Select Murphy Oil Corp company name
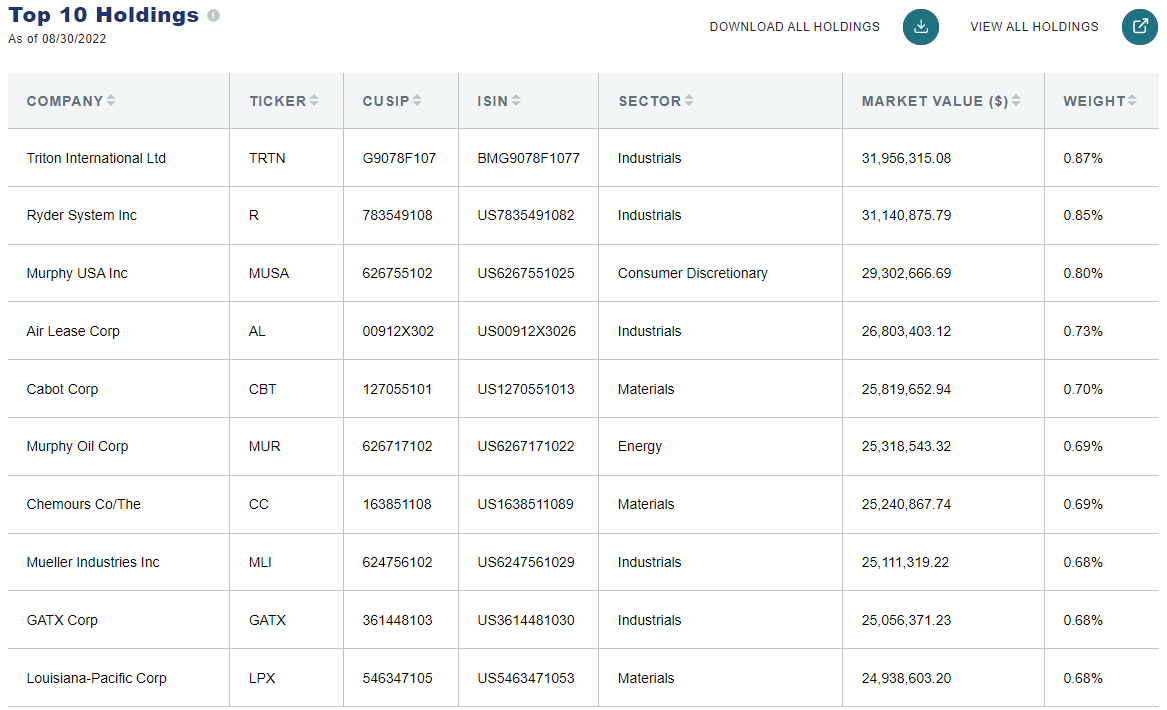 [77, 447]
